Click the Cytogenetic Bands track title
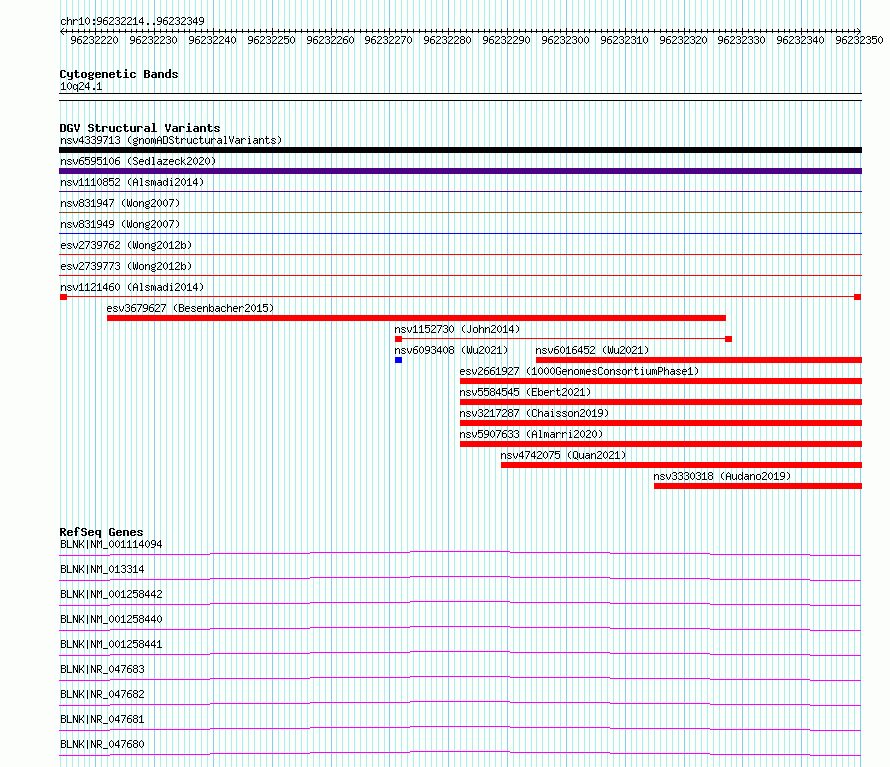This screenshot has height=767, width=890. coord(119,74)
